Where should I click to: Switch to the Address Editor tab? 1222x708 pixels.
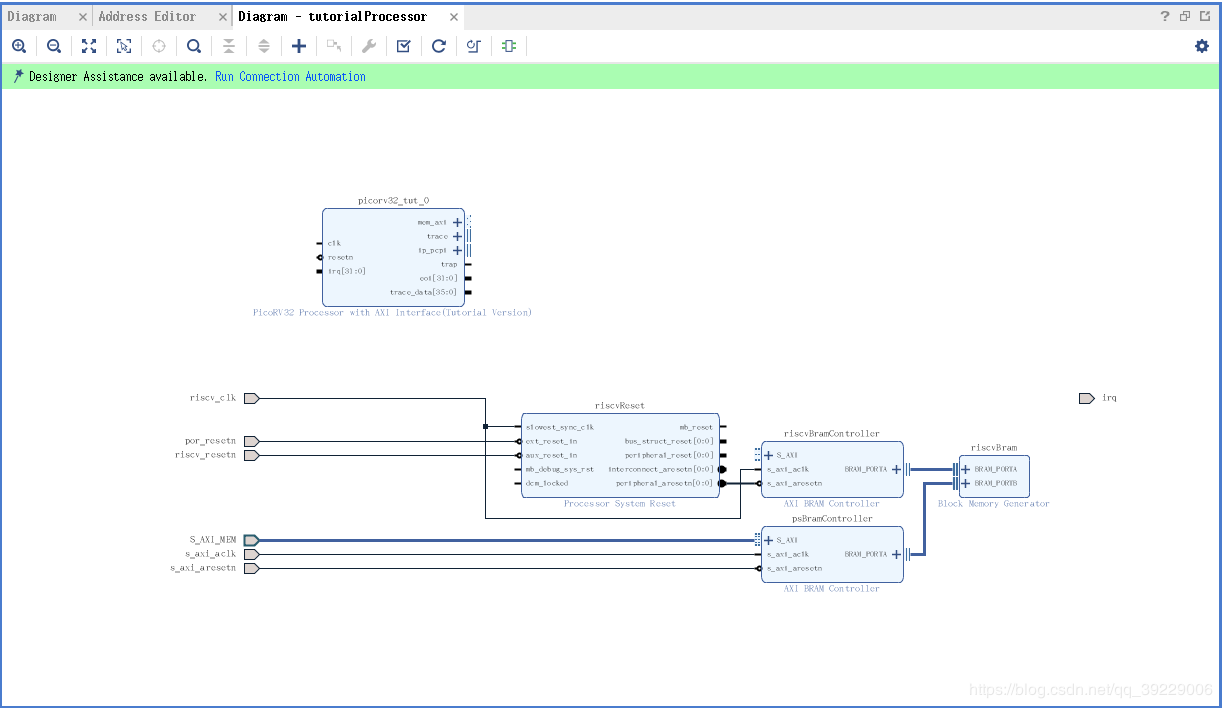tap(147, 16)
